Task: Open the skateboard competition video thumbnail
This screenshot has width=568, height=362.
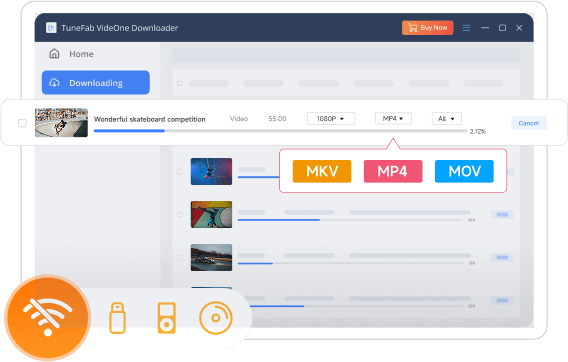Action: pos(61,122)
